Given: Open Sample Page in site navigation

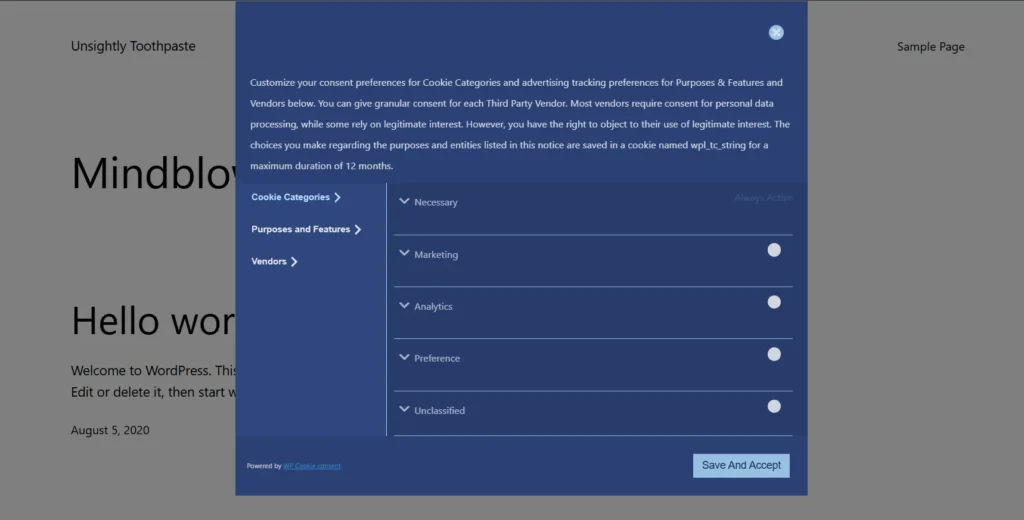Looking at the screenshot, I should click(930, 46).
